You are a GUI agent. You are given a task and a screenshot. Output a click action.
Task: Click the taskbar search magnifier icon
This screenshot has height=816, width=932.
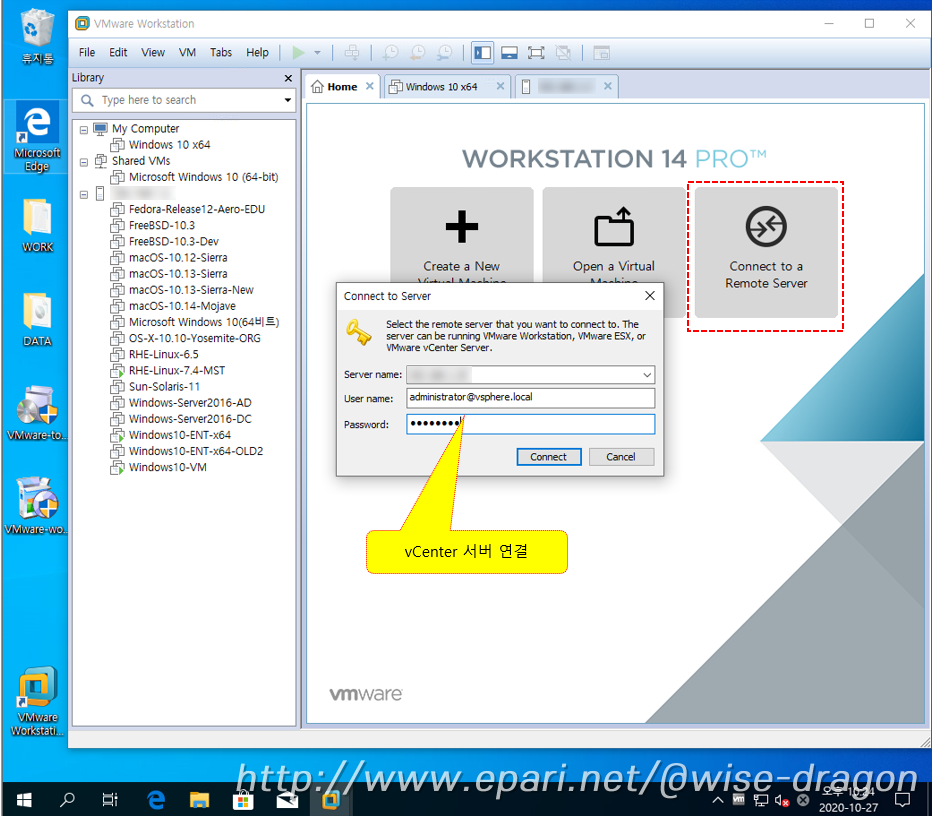click(x=67, y=800)
